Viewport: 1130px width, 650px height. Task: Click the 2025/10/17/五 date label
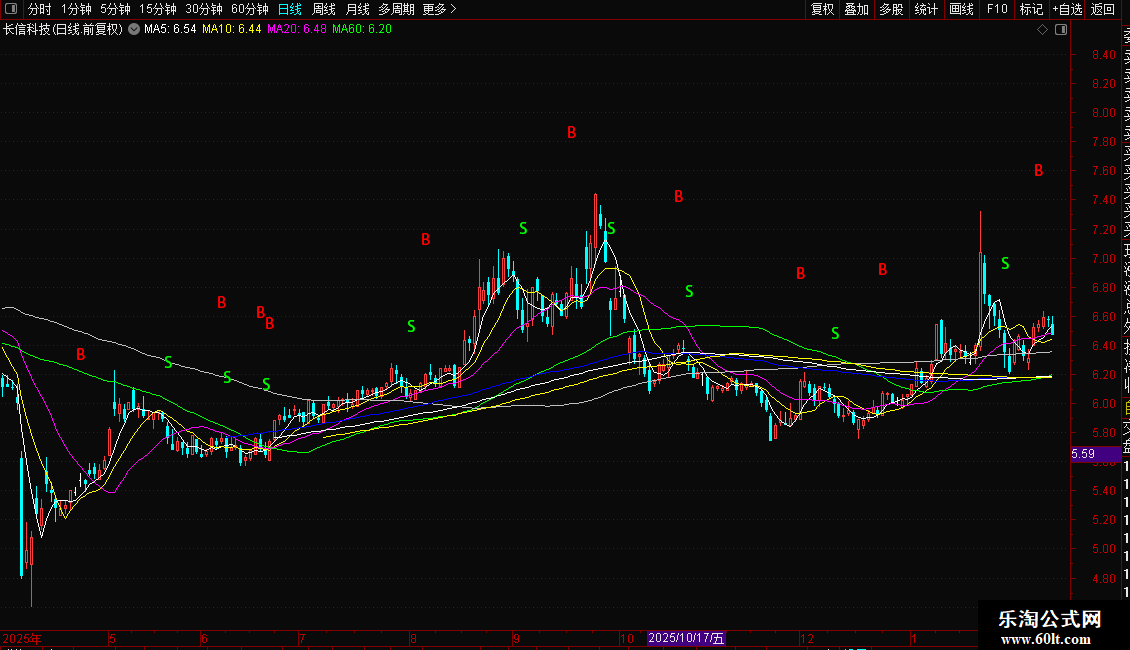[x=686, y=638]
